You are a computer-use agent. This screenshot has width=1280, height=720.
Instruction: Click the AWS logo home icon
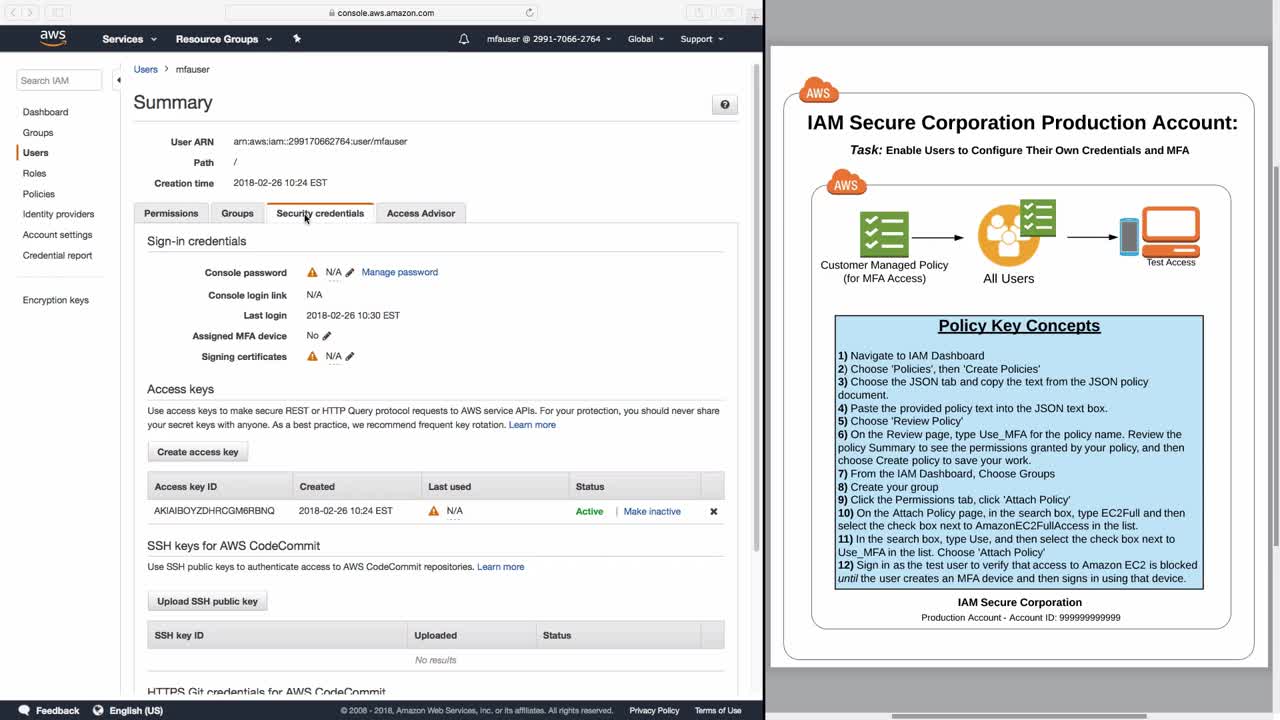point(53,38)
